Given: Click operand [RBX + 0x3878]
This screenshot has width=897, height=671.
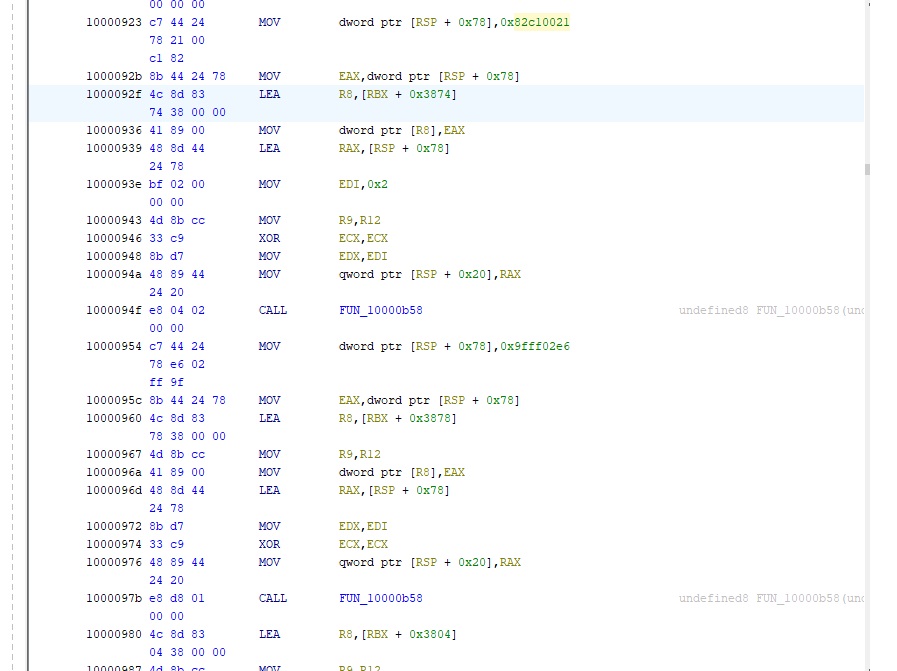Looking at the screenshot, I should (408, 418).
